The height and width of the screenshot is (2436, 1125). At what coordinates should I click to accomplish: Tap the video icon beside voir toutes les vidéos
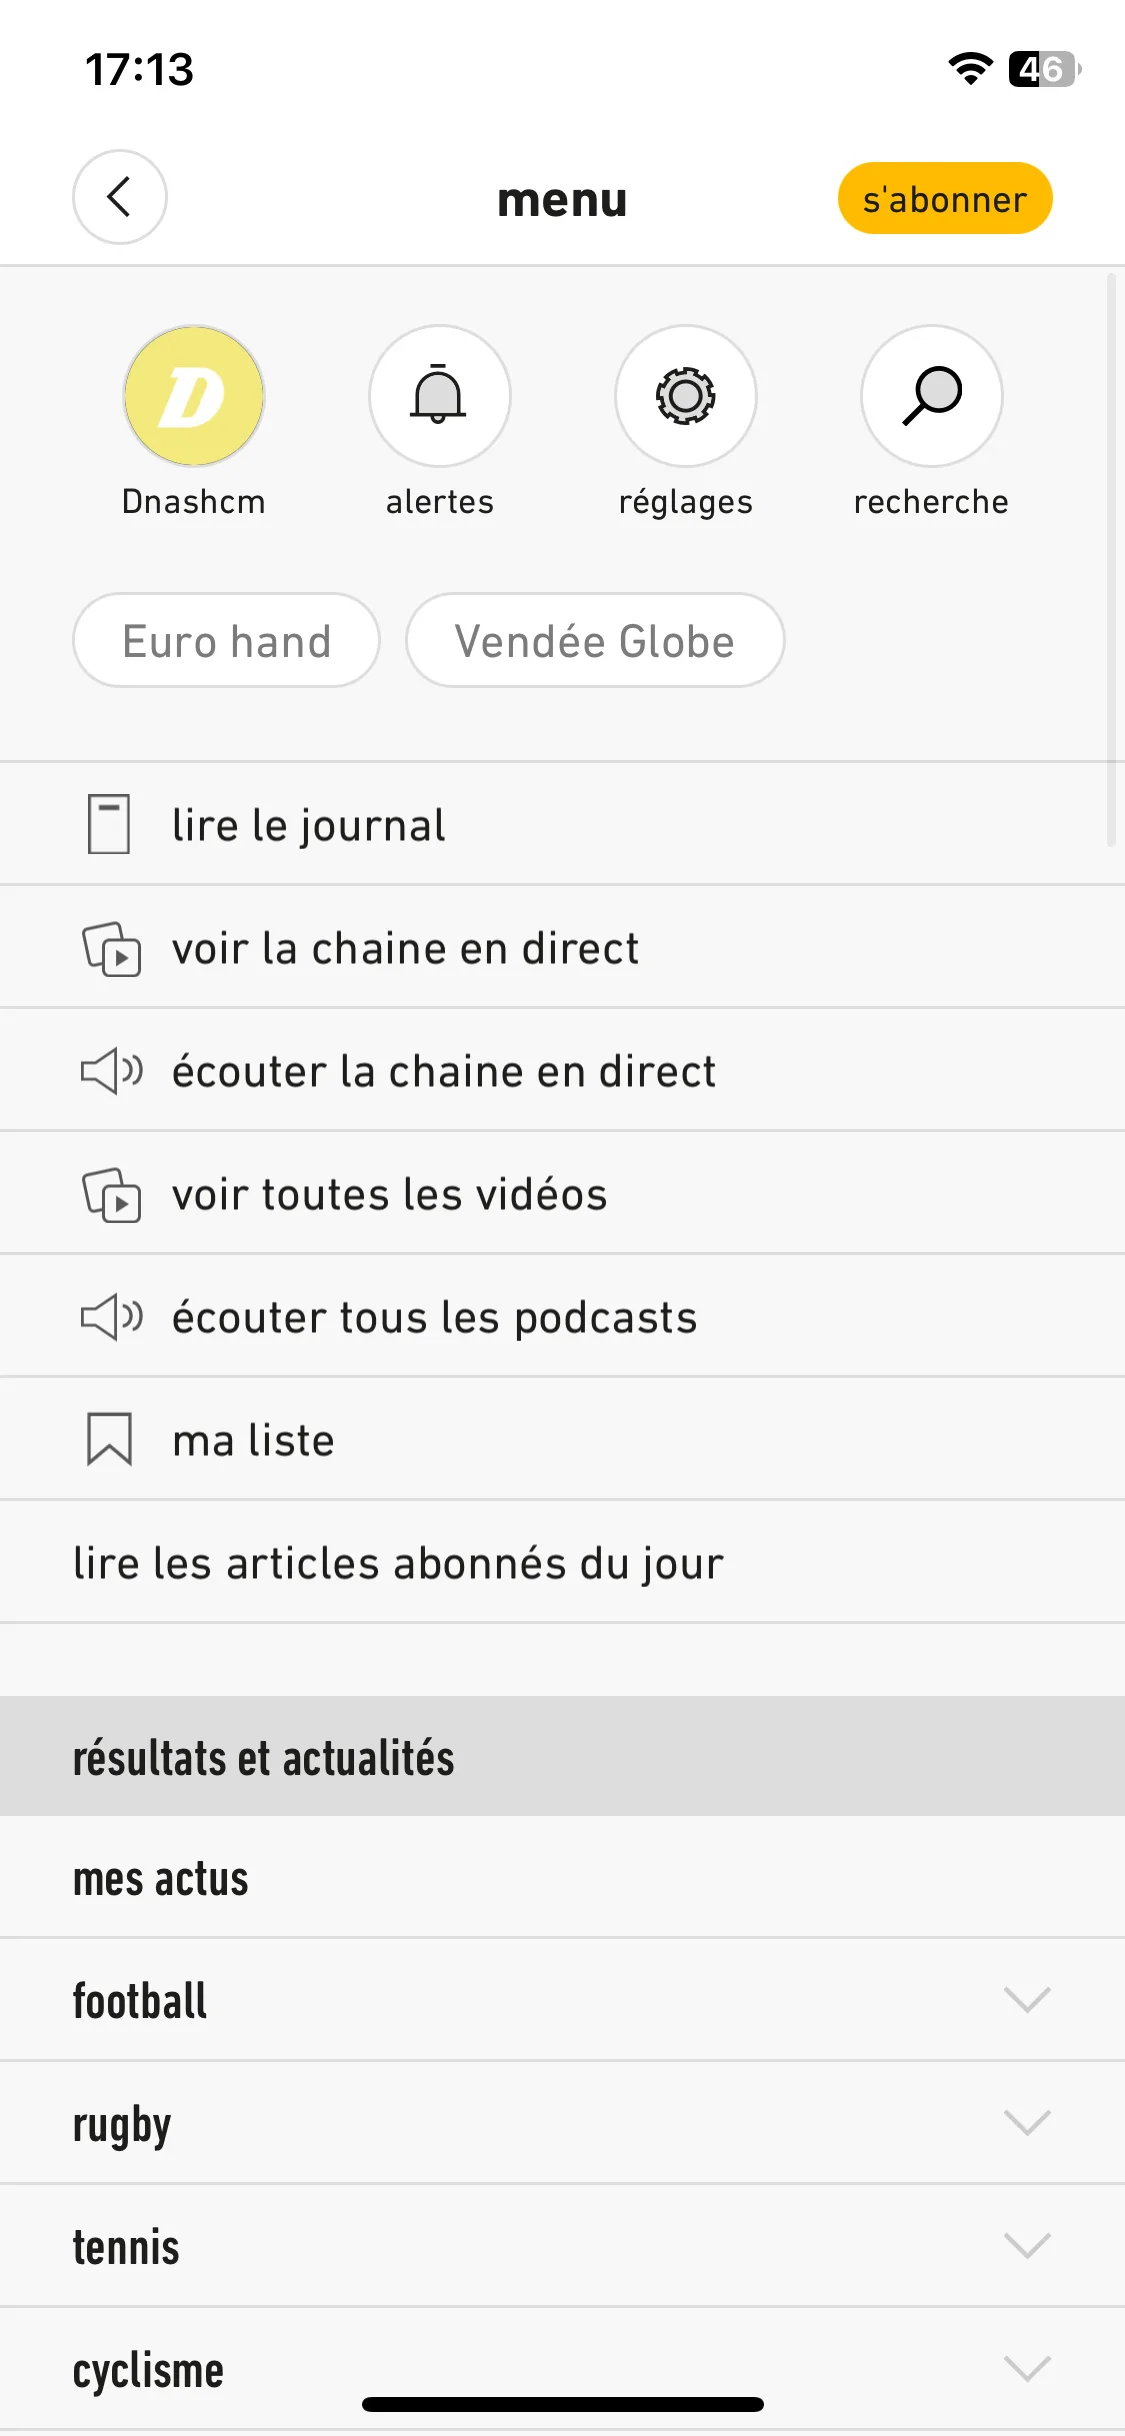112,1194
